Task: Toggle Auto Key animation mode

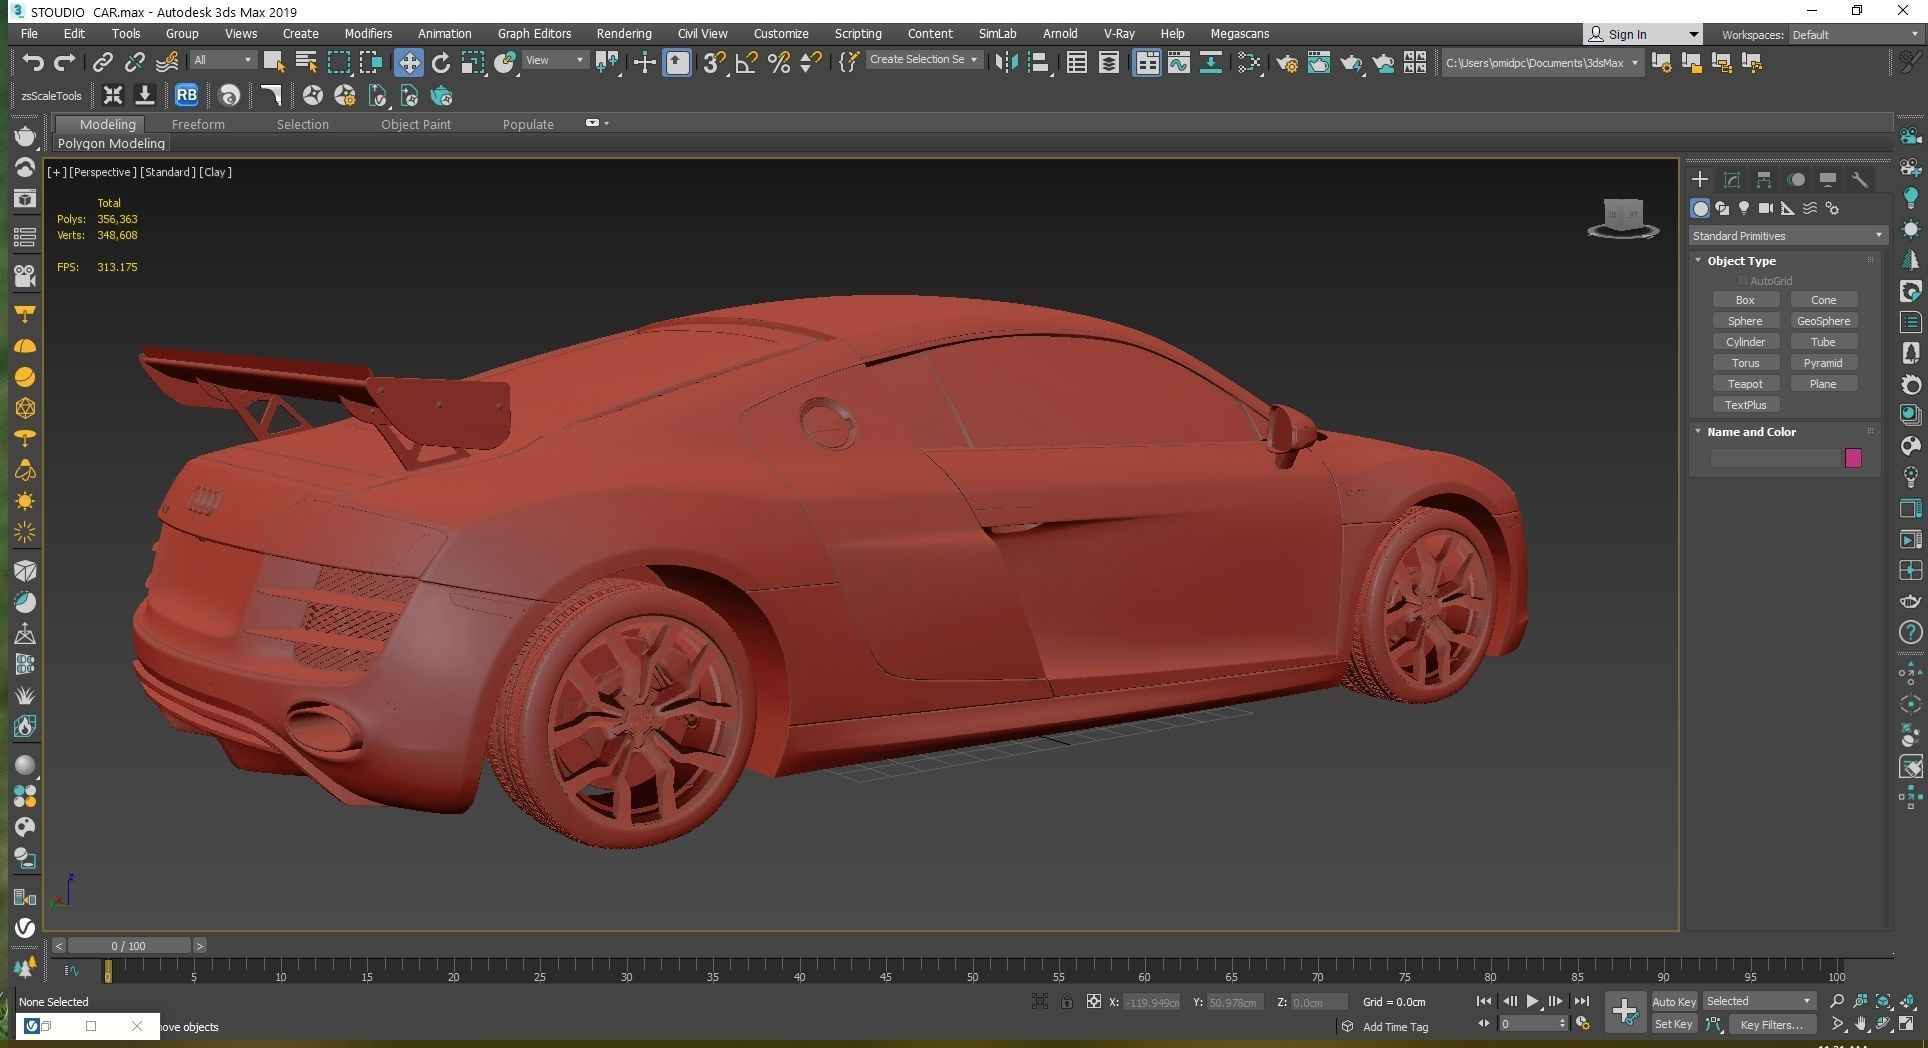Action: [x=1673, y=1001]
